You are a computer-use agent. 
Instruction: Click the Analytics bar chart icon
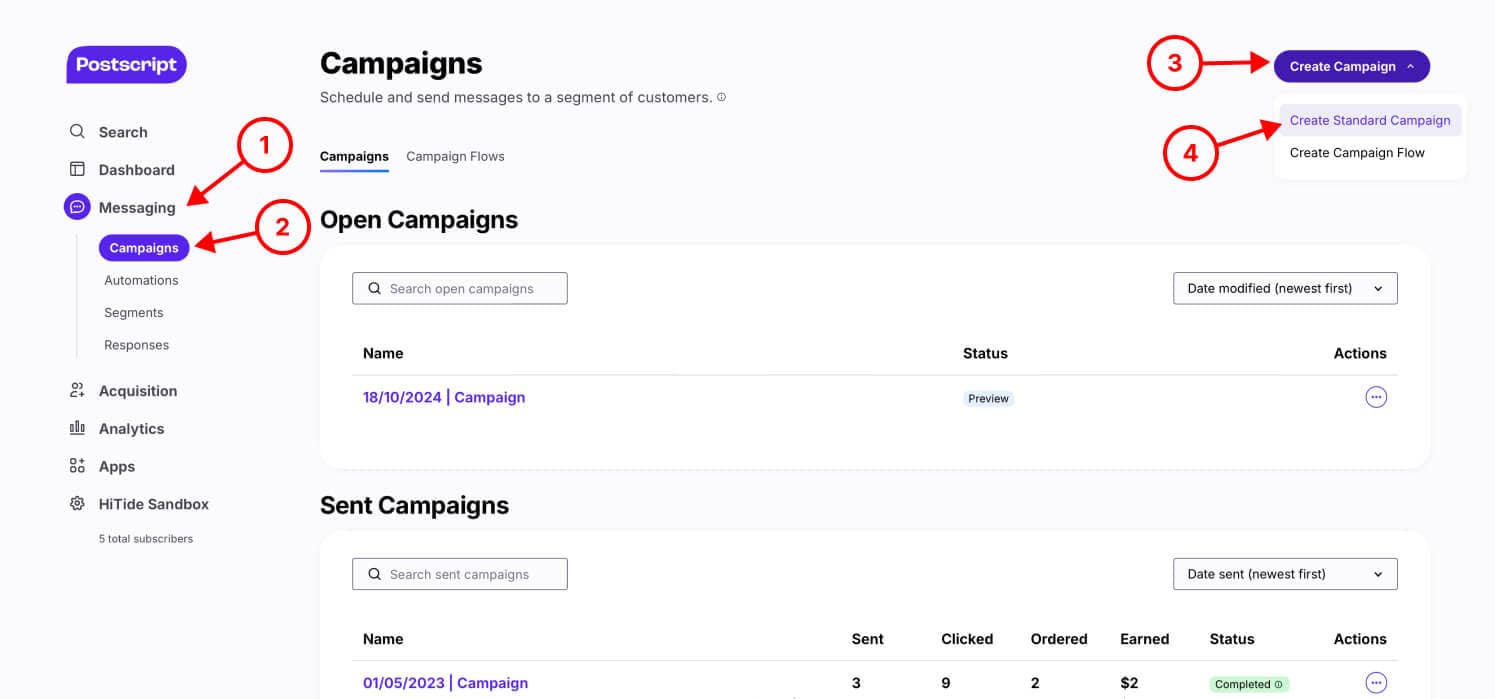tap(77, 428)
